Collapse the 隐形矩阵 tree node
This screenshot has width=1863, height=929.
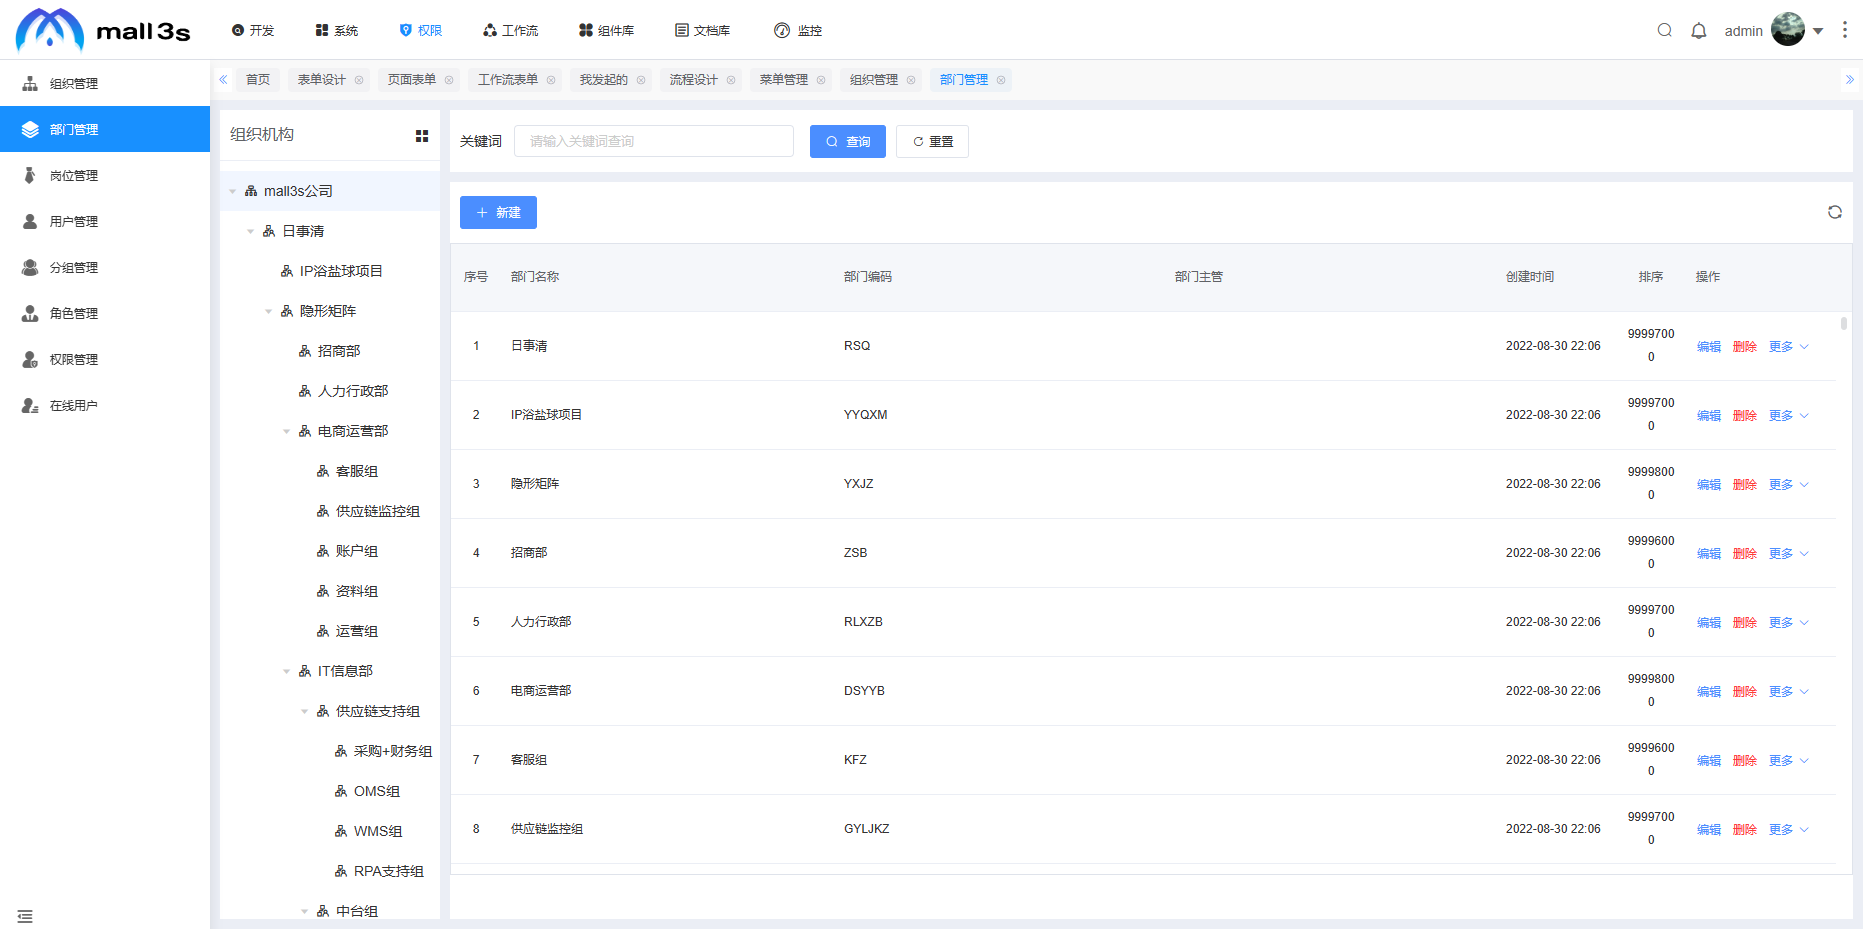(268, 311)
